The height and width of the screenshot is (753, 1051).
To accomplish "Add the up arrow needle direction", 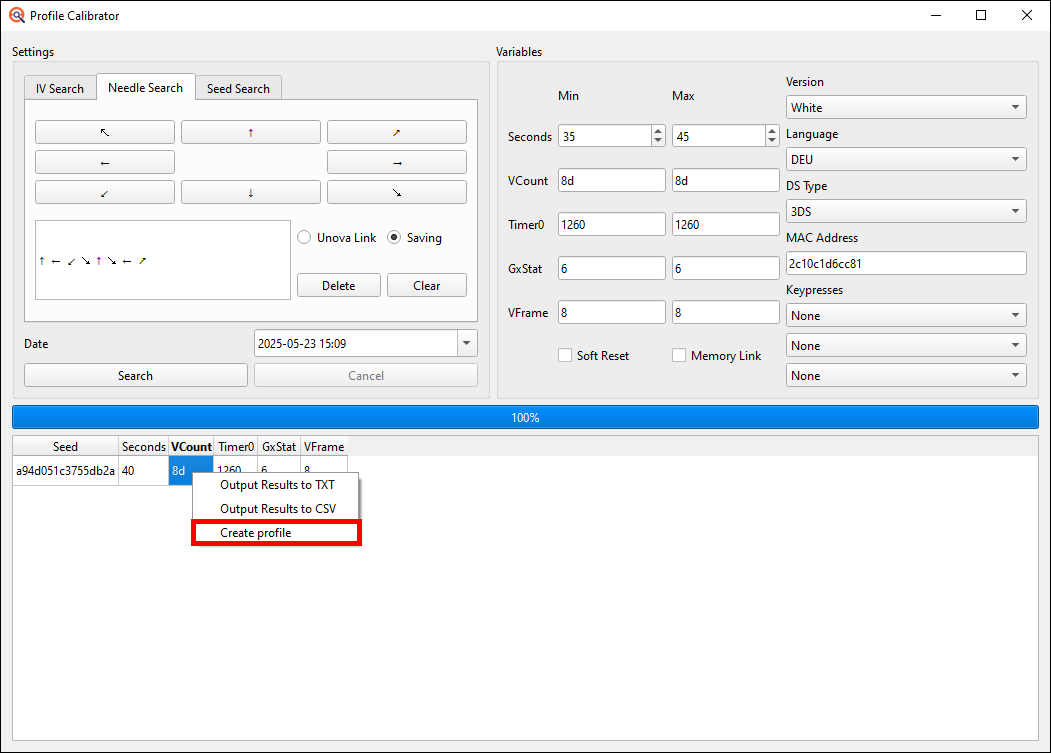I will coord(251,132).
